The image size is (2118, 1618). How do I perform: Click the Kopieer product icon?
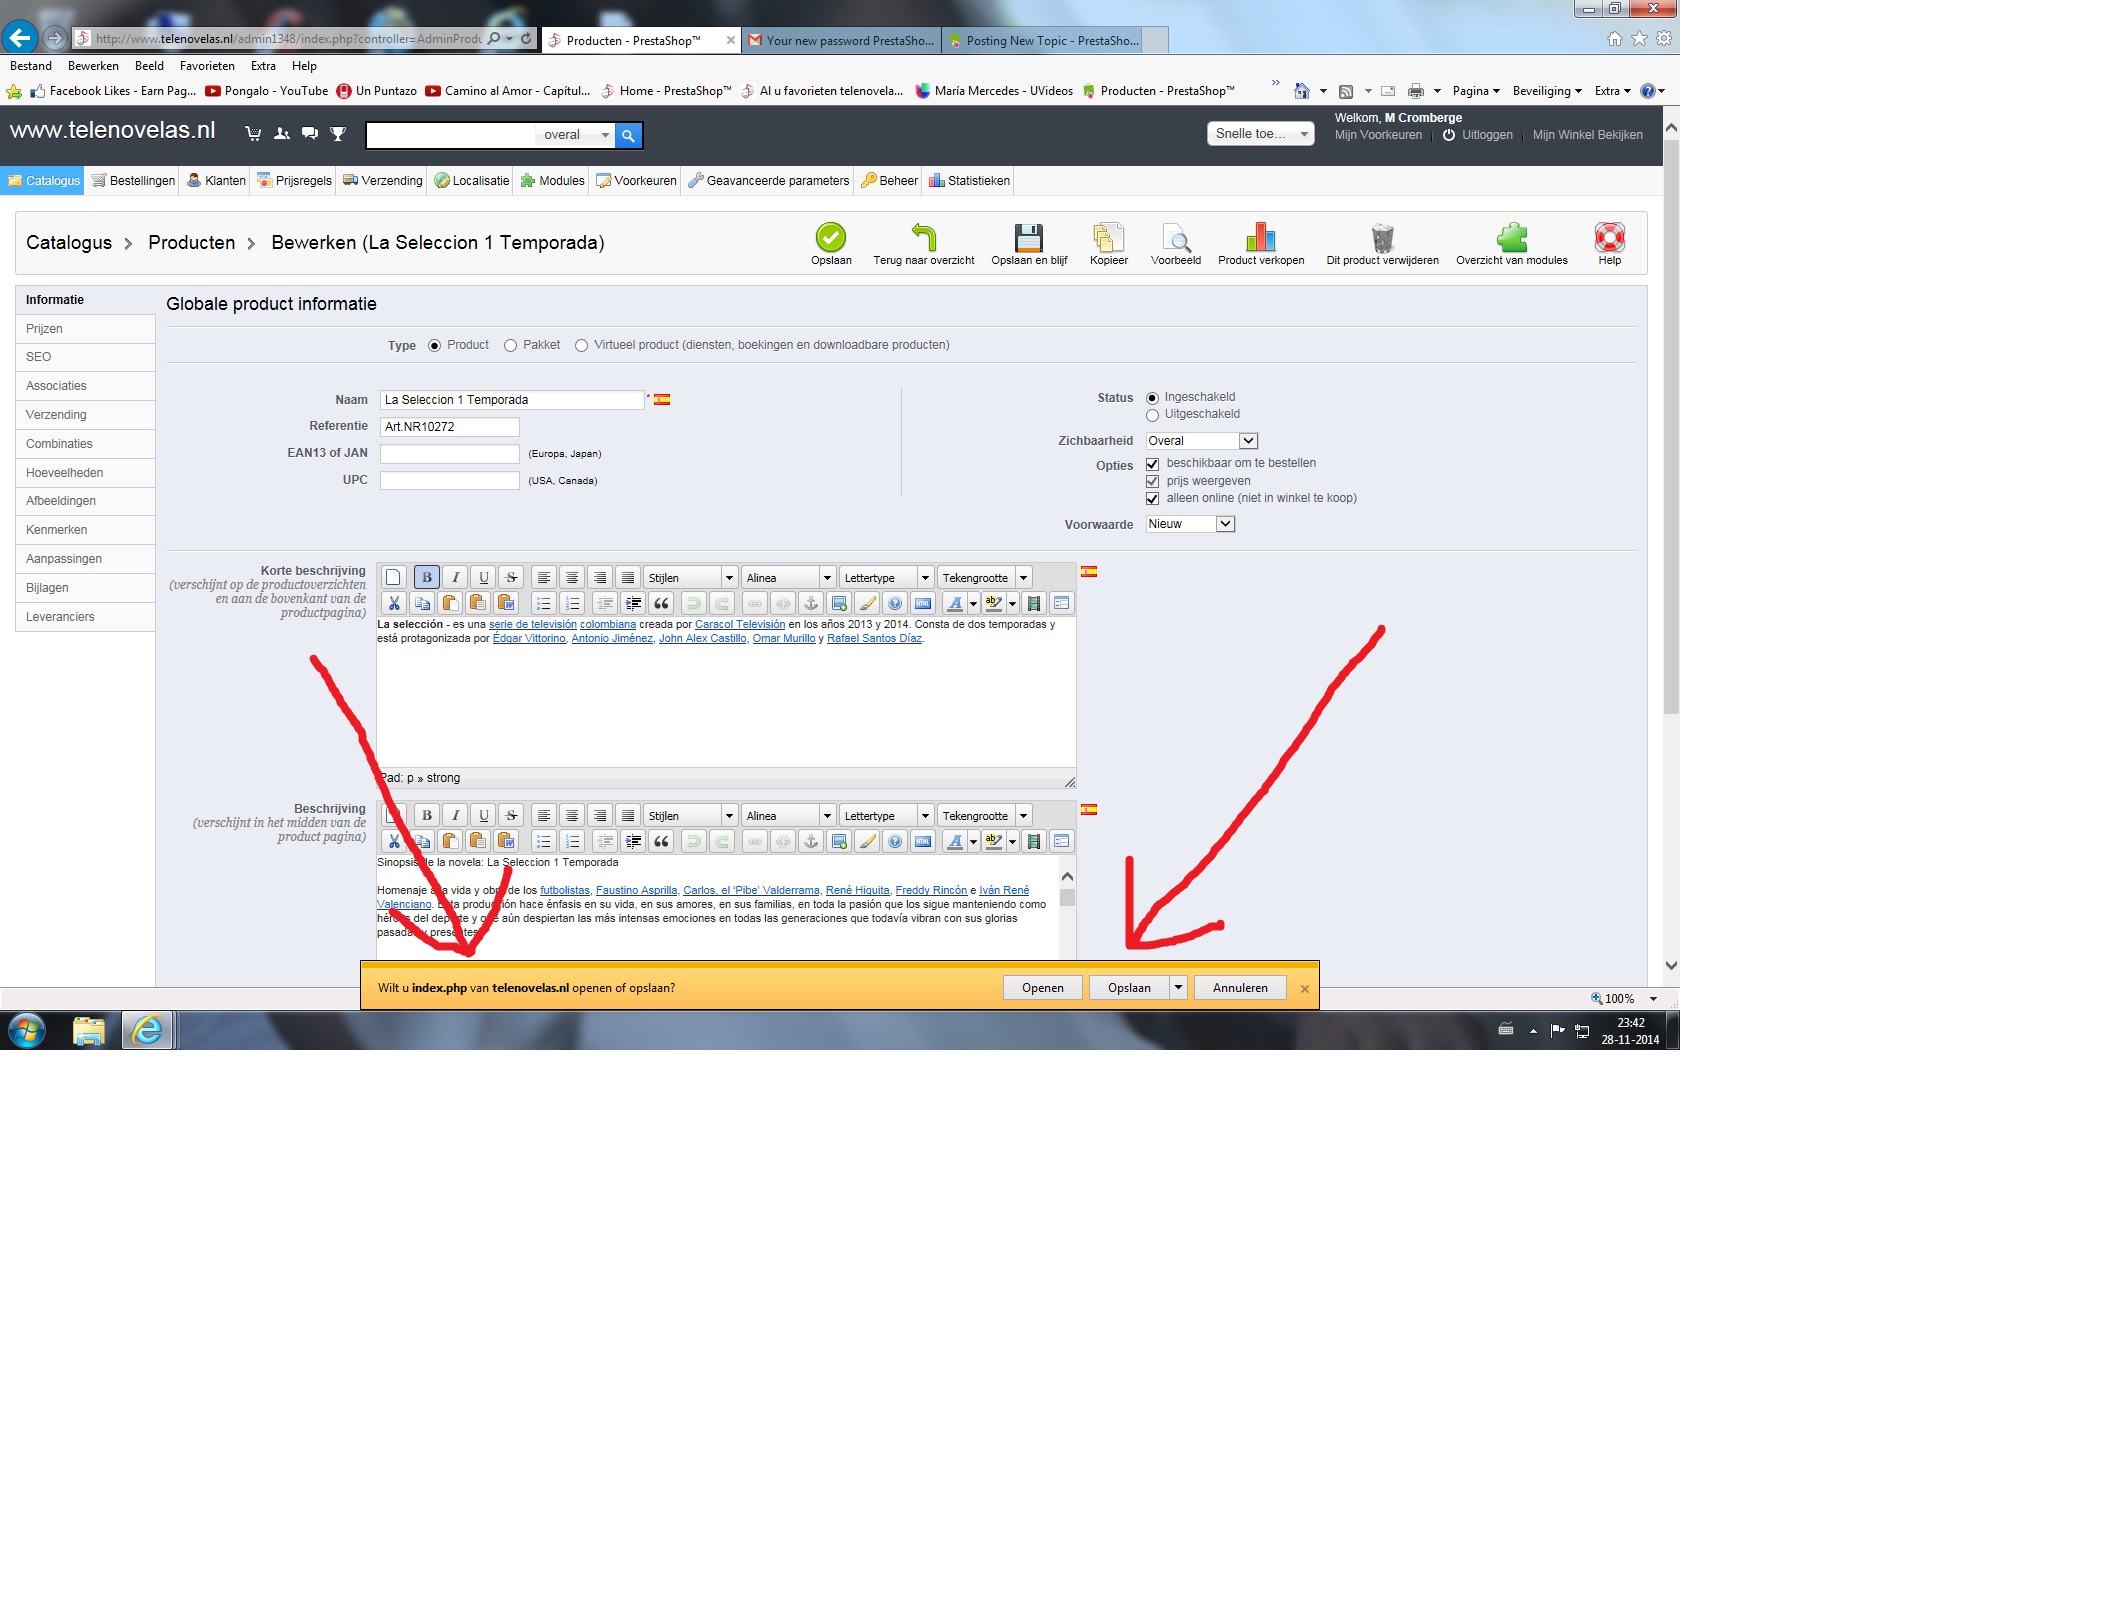coord(1108,238)
